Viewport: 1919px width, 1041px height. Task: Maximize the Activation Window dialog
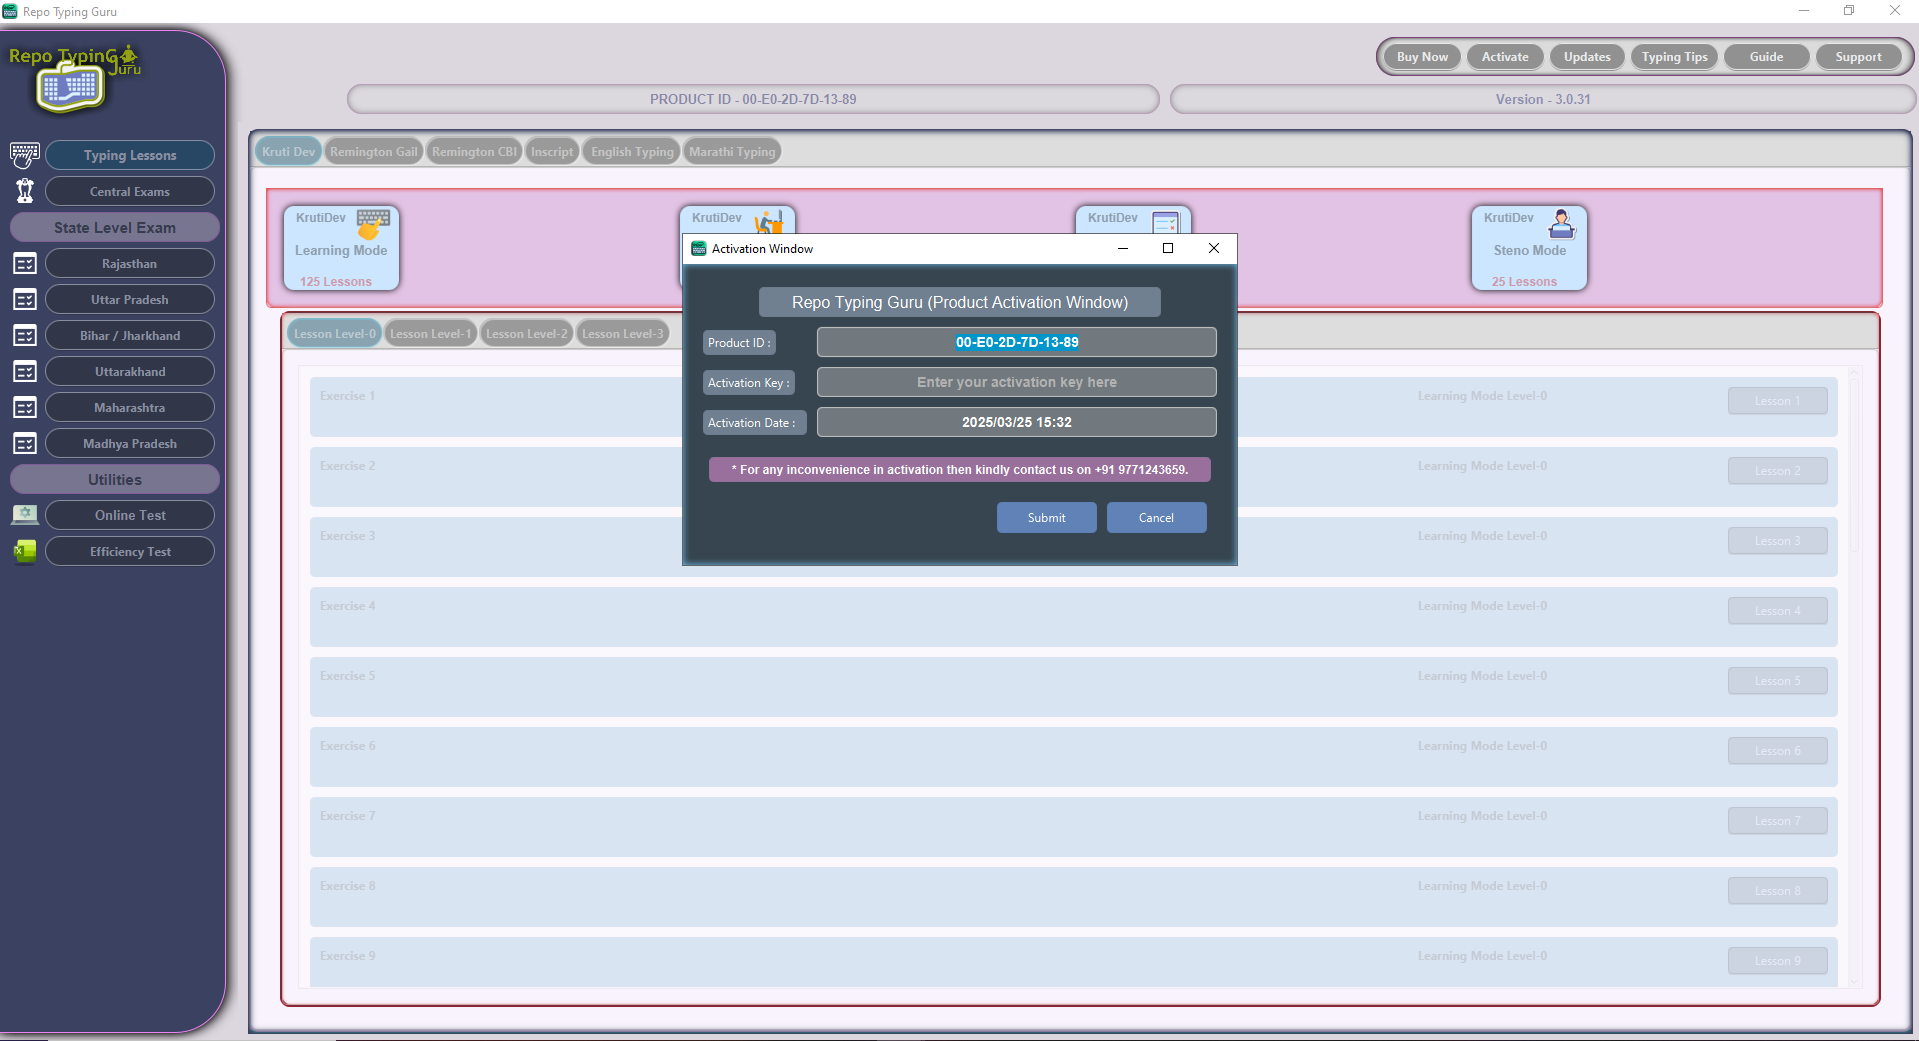(1168, 248)
